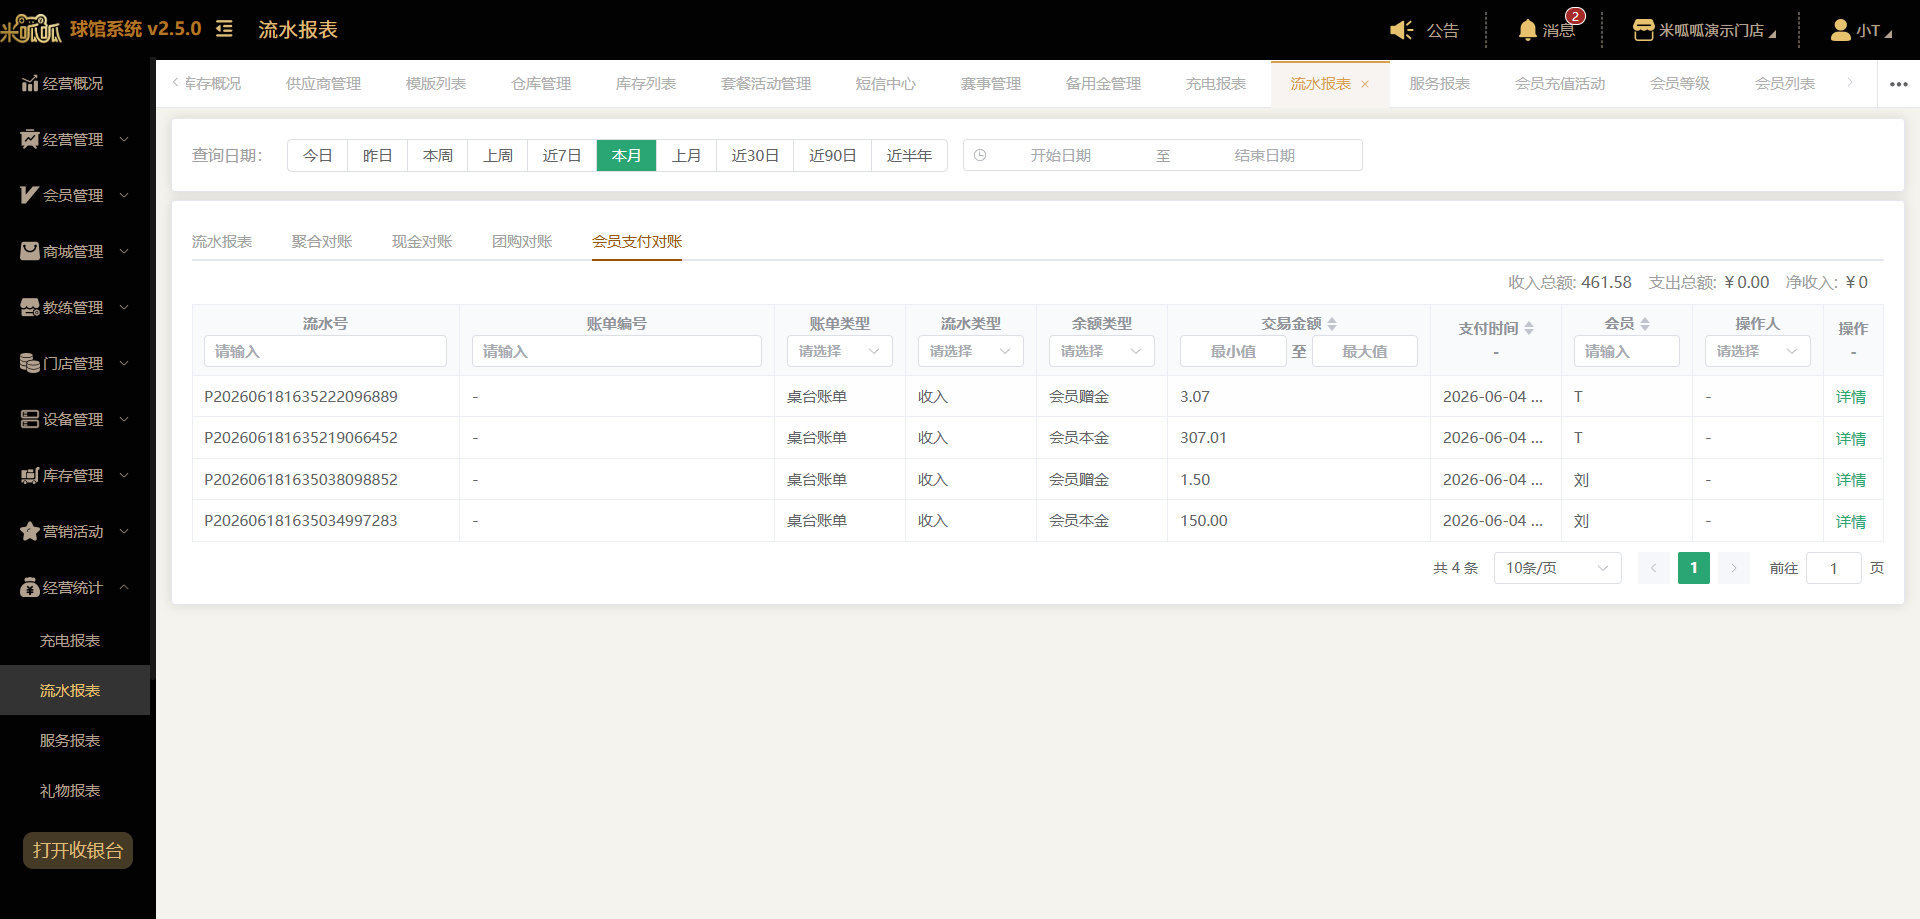Open 详情 for the 307.01 transaction

tap(1851, 439)
